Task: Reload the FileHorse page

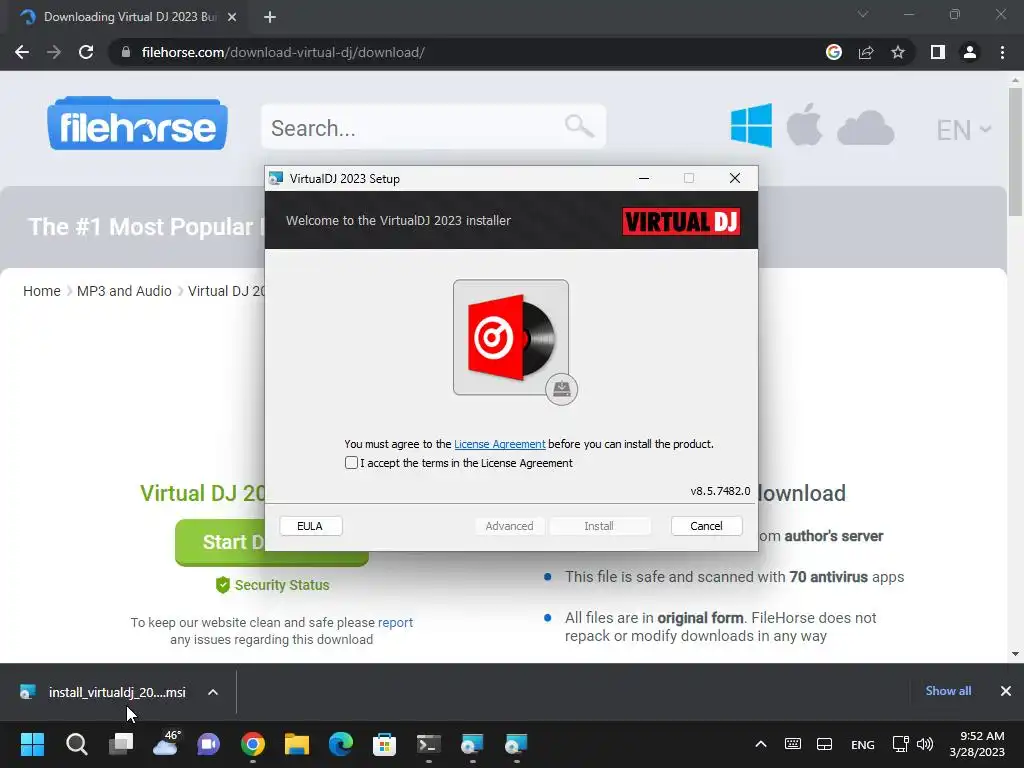Action: click(x=86, y=52)
